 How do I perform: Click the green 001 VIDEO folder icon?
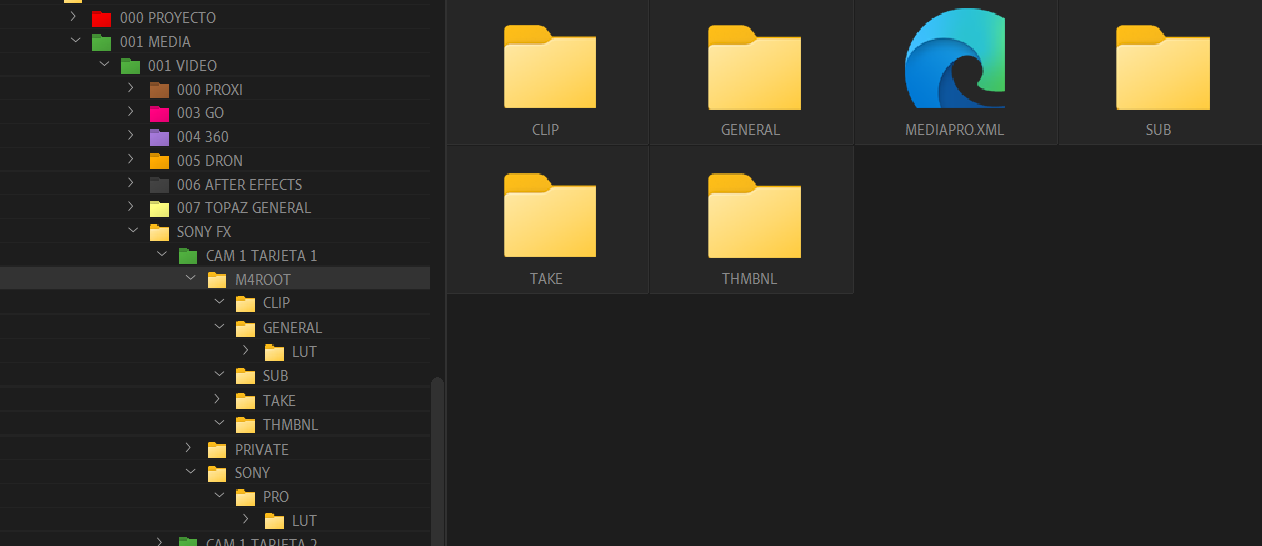point(130,66)
